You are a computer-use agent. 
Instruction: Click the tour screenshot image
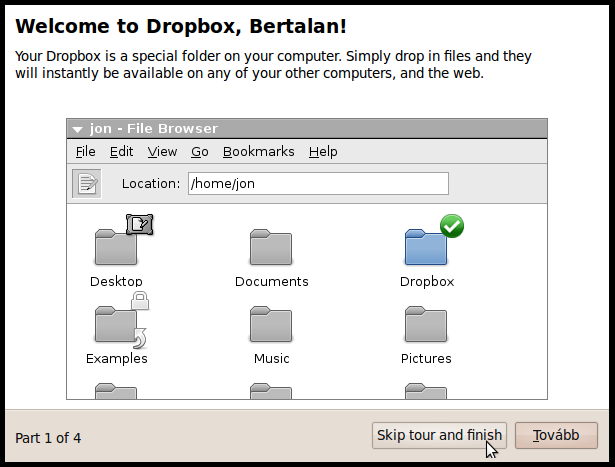(307, 259)
